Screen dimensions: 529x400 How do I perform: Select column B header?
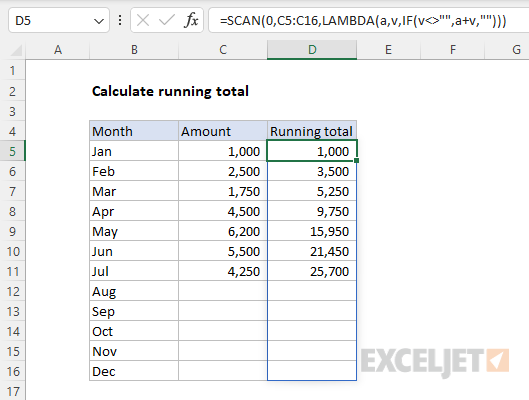(134, 50)
